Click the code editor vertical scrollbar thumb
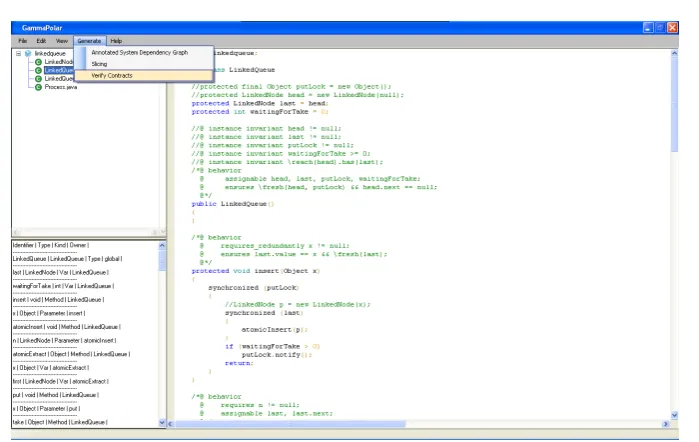The height and width of the screenshot is (442, 699). 674,105
